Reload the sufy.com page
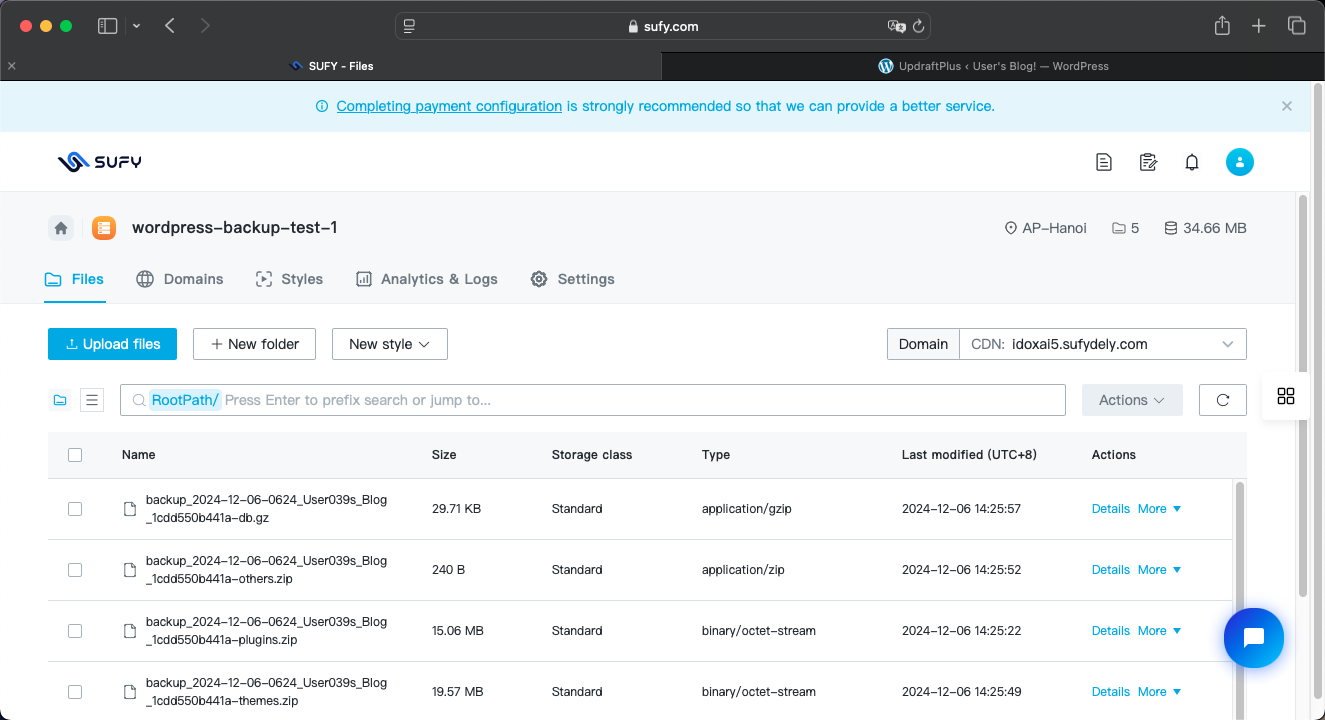 click(x=918, y=27)
